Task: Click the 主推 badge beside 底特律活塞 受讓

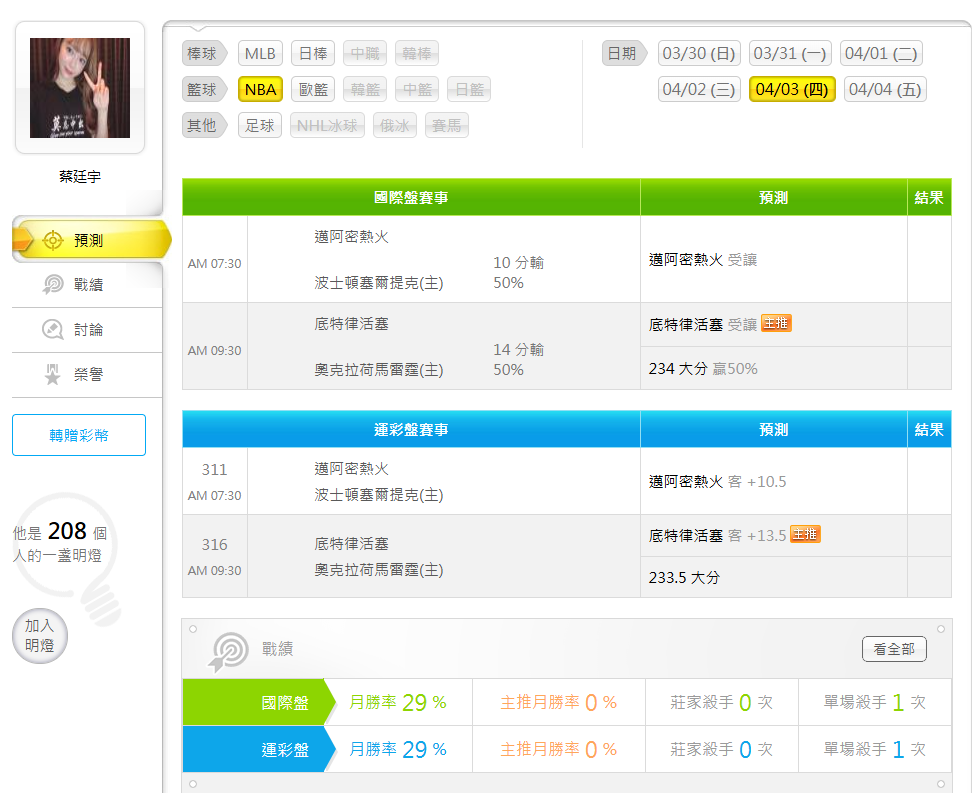Action: [x=776, y=323]
